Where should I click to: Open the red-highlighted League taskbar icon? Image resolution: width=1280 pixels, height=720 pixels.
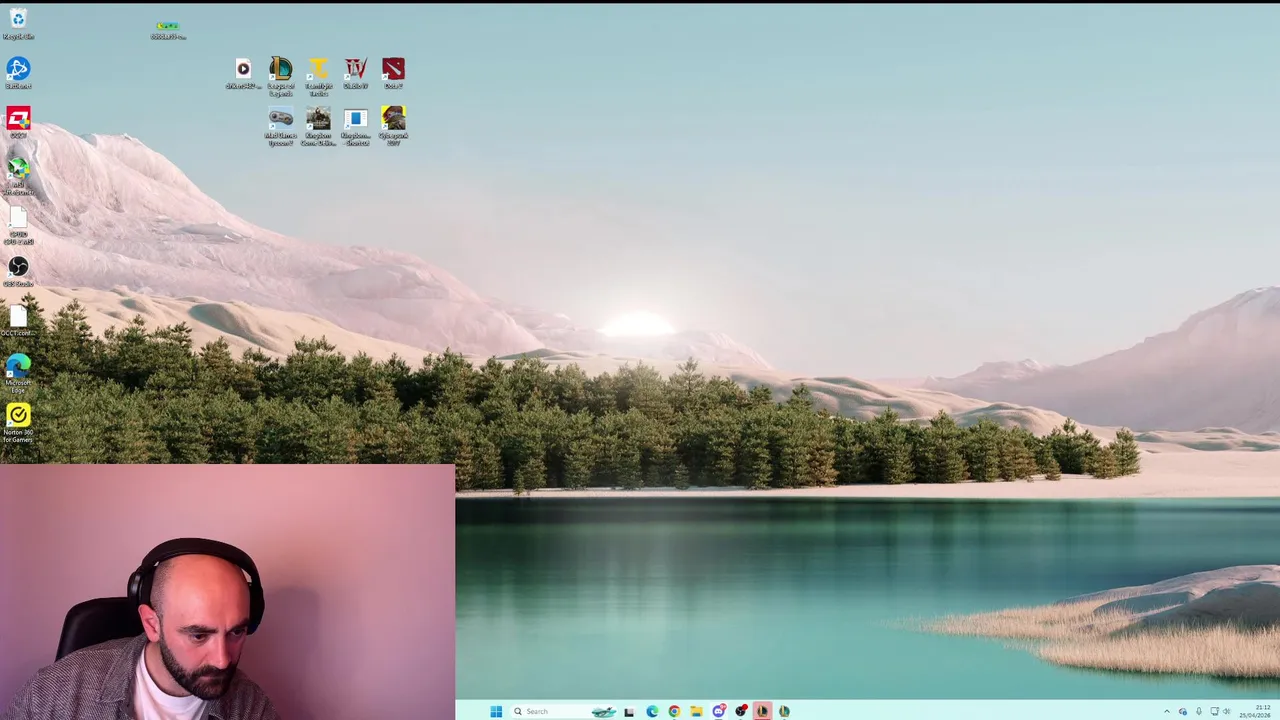click(762, 711)
